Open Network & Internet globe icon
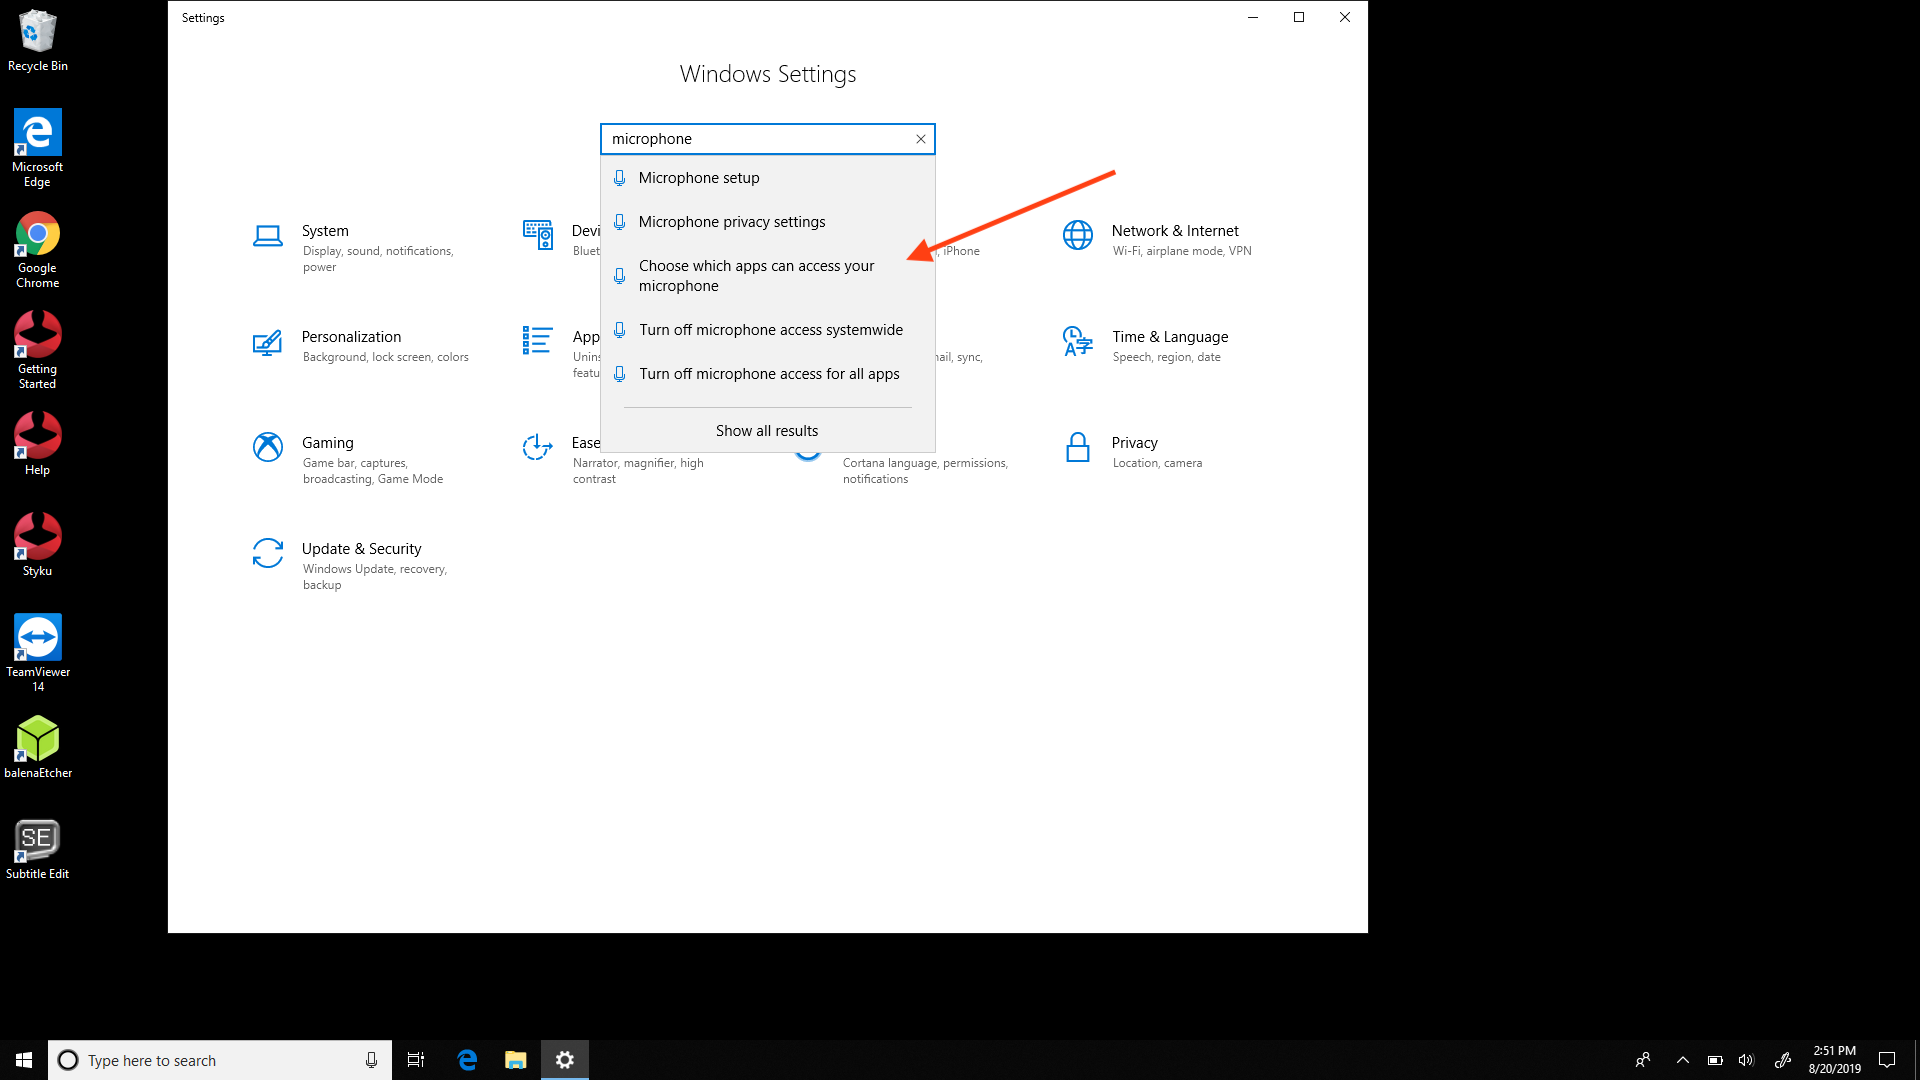 pos(1077,236)
